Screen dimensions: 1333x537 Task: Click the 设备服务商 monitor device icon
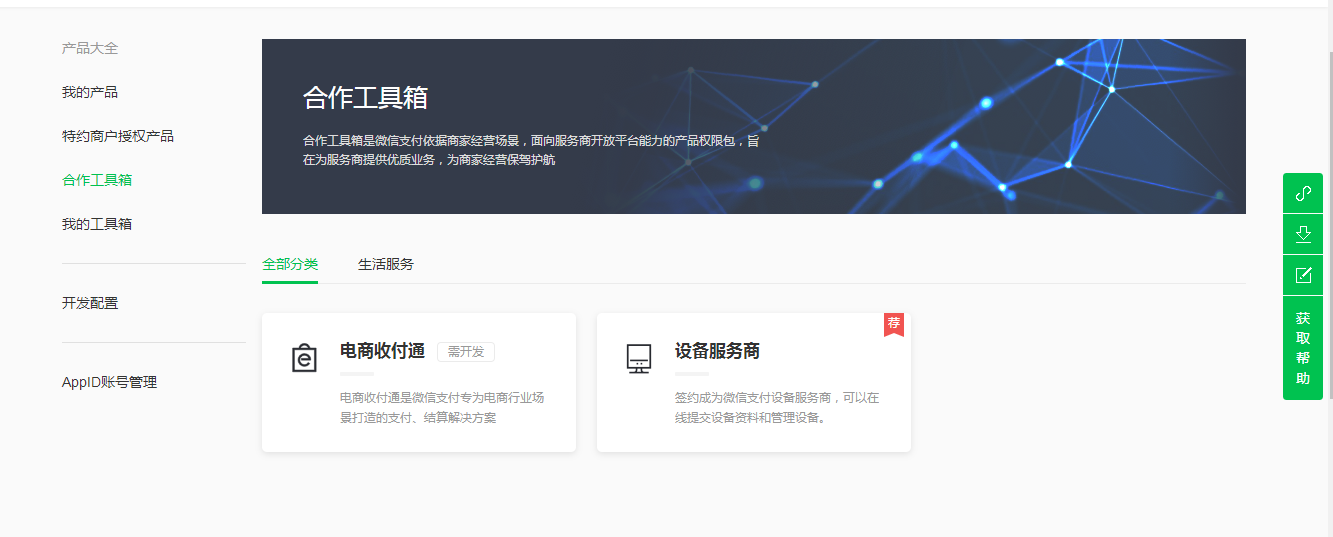tap(639, 358)
